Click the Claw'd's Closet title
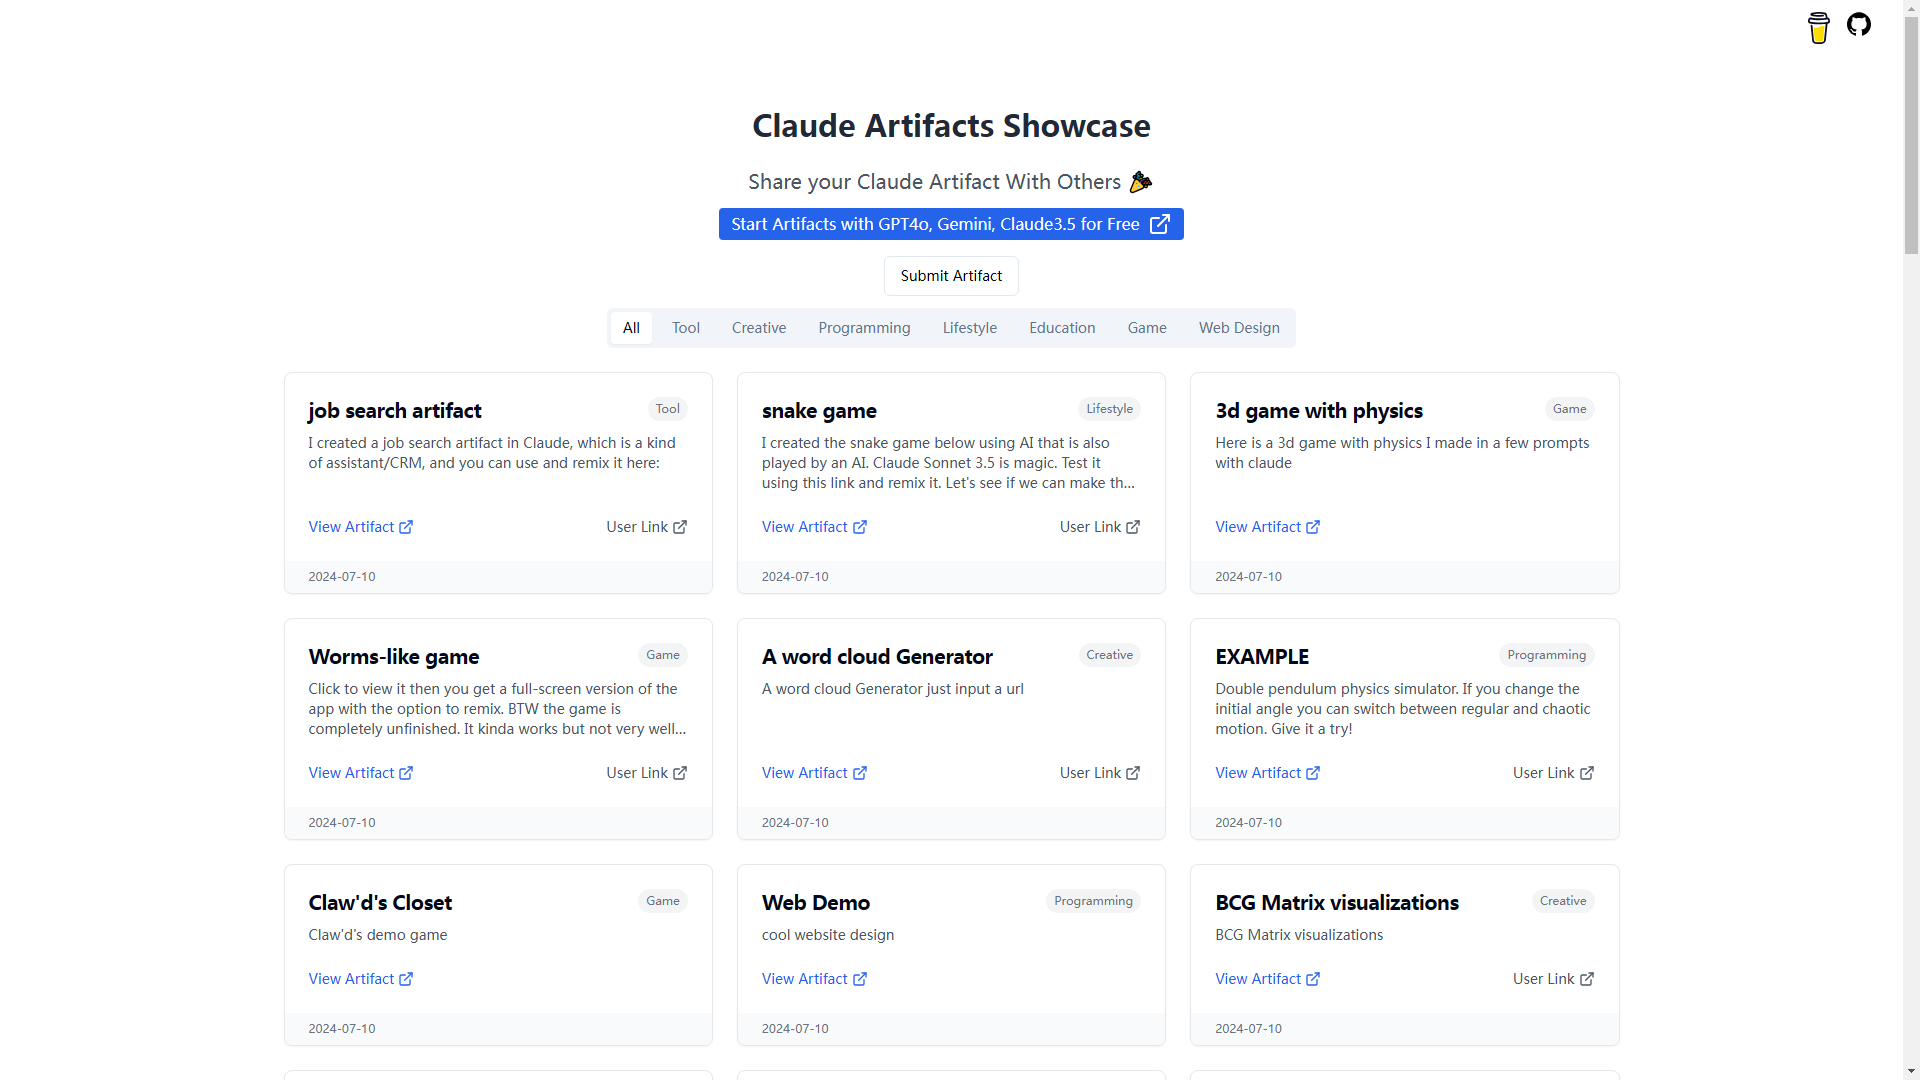The width and height of the screenshot is (1920, 1080). (380, 903)
